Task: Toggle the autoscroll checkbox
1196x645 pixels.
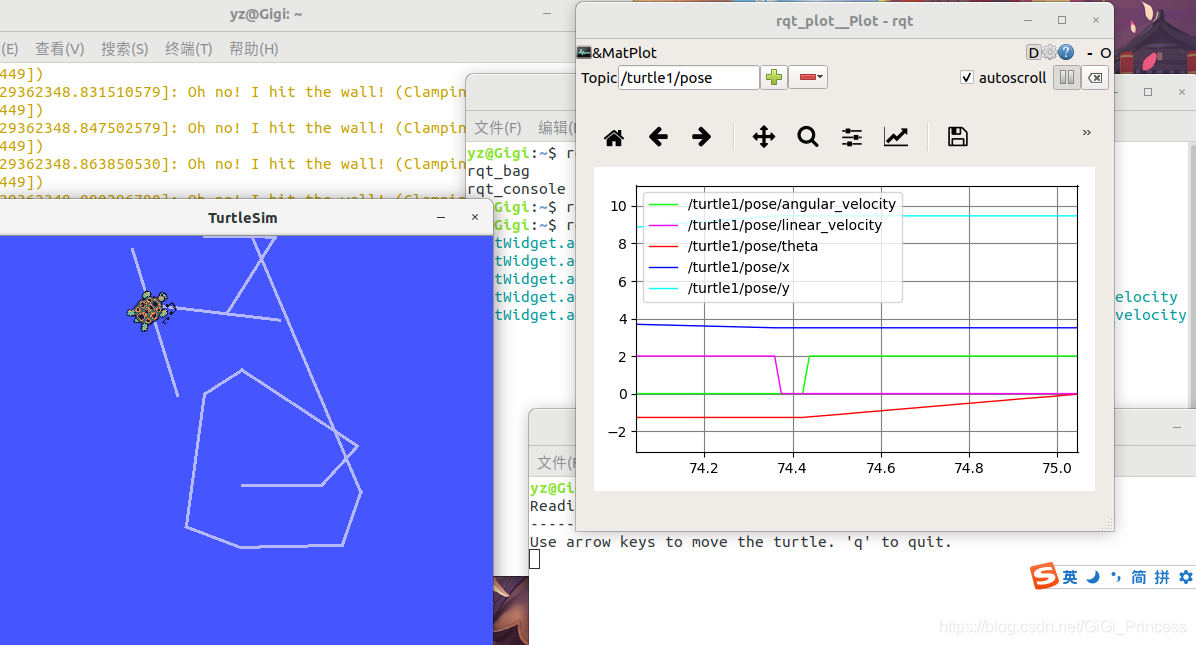Action: (x=967, y=77)
